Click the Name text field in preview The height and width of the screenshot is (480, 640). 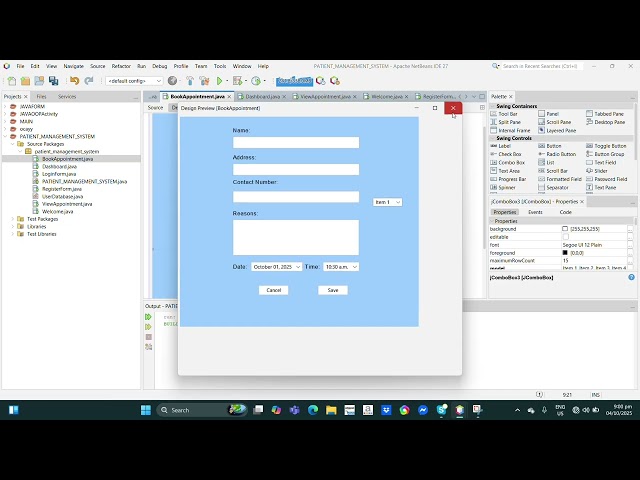pyautogui.click(x=296, y=142)
